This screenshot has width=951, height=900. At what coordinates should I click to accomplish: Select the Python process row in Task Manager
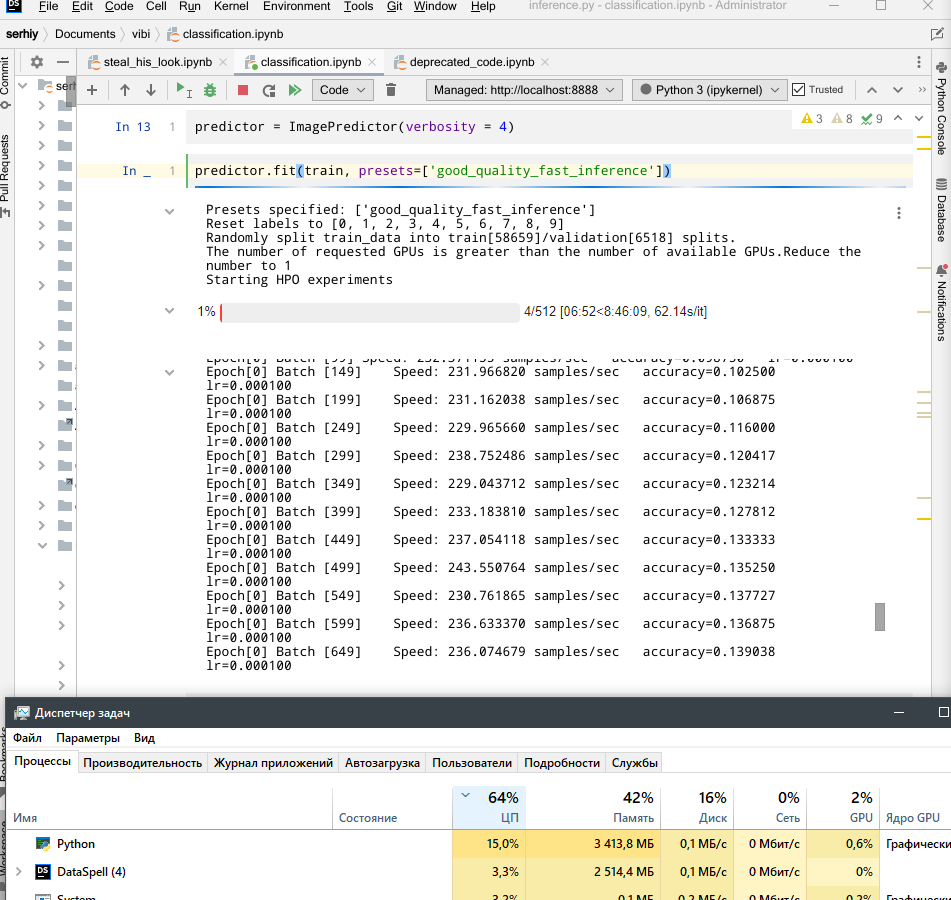[x=478, y=844]
